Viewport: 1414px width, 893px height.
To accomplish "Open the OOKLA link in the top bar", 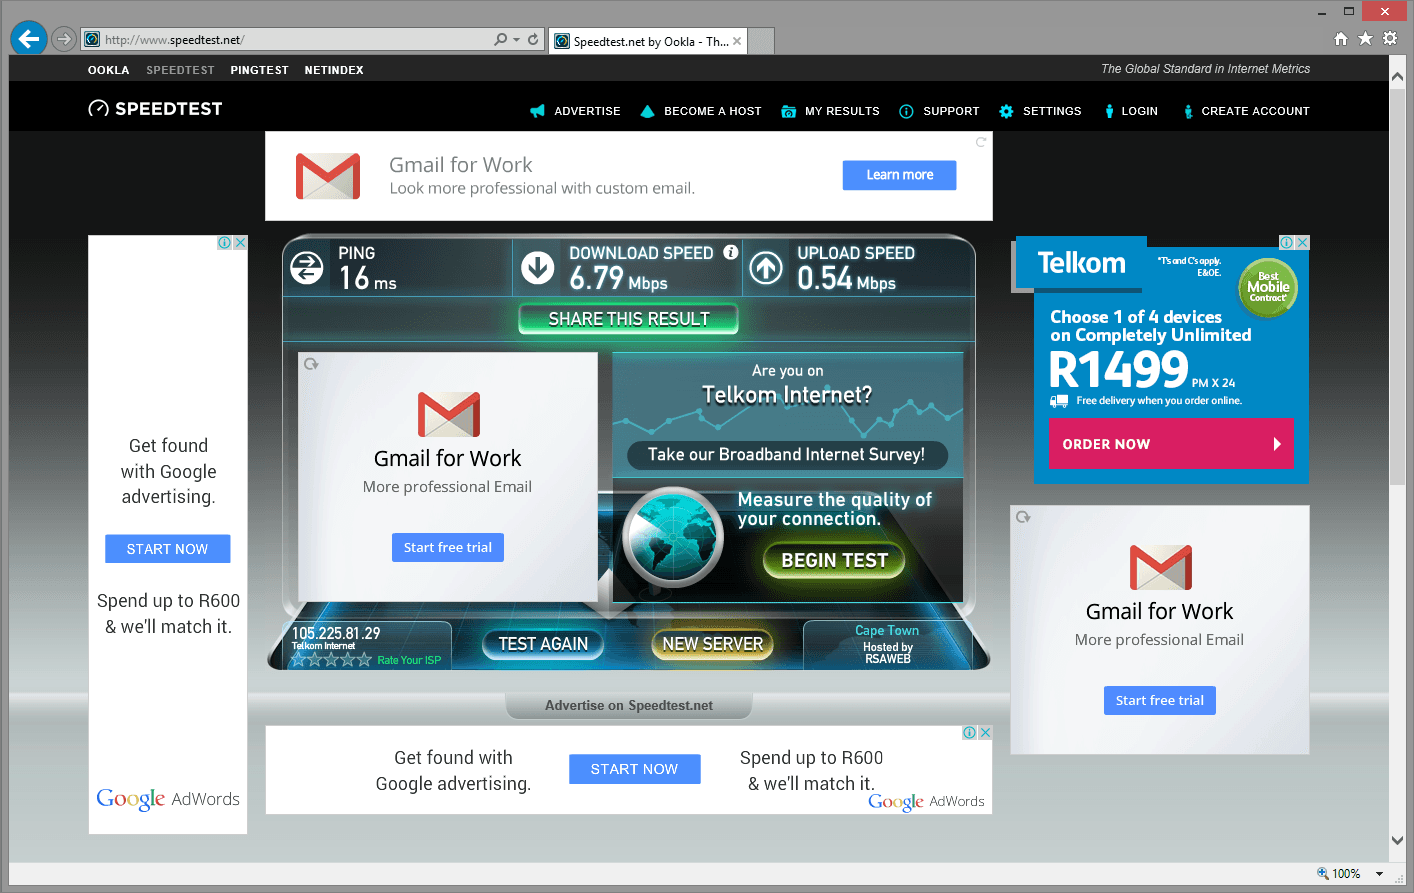I will tap(109, 70).
